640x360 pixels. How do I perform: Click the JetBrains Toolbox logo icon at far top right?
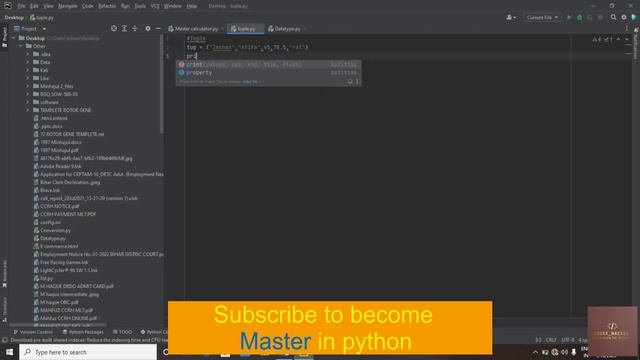coord(634,18)
